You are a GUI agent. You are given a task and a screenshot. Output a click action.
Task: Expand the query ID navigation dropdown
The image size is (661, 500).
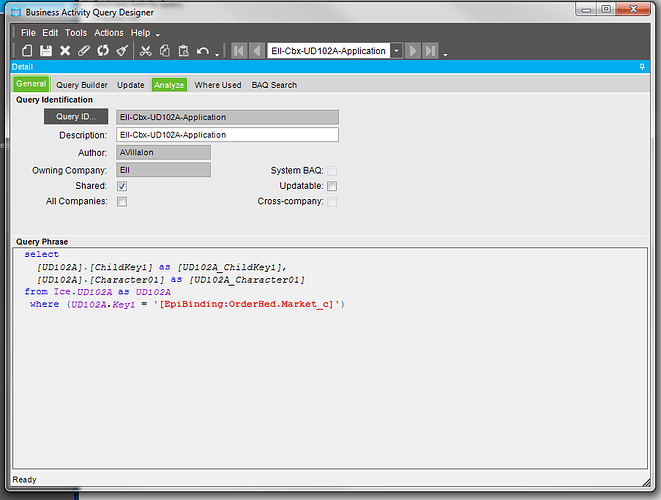[396, 51]
